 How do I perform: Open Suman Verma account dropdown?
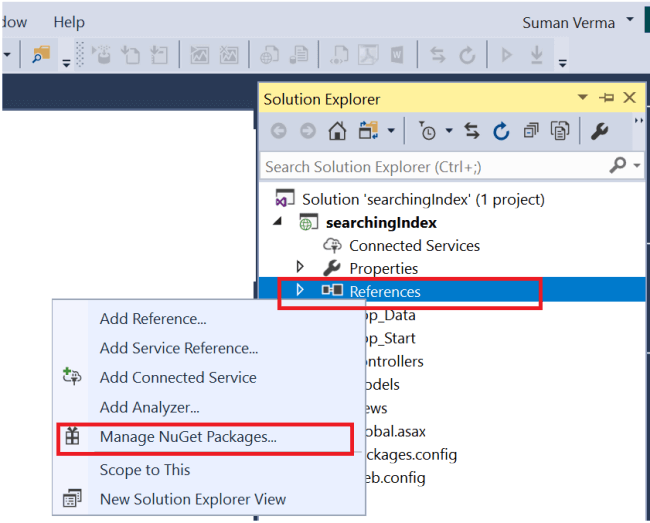[x=630, y=19]
